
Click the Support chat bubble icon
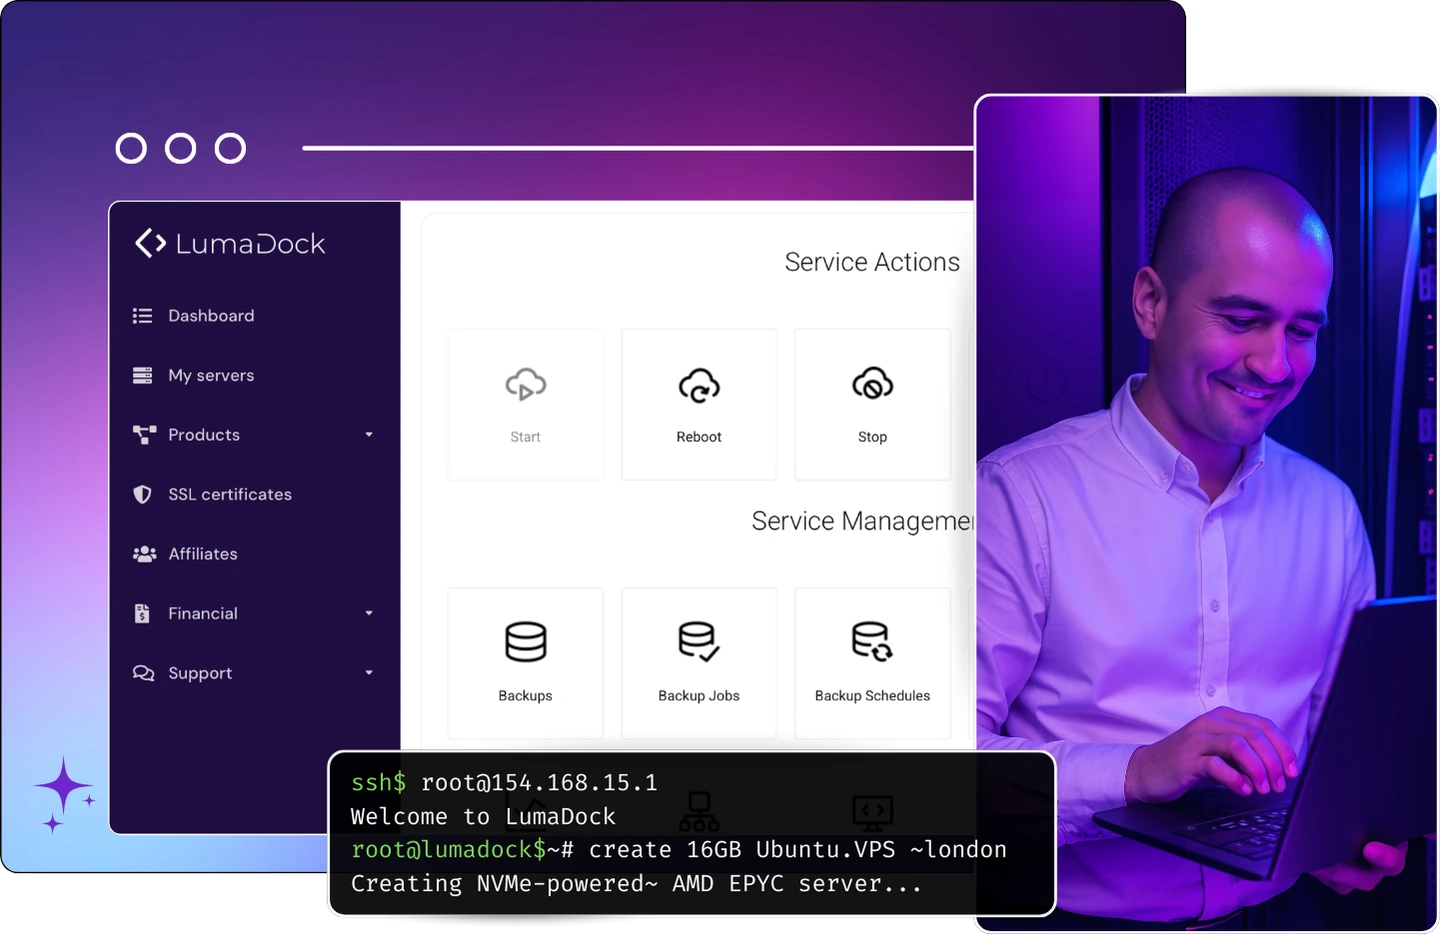143,673
